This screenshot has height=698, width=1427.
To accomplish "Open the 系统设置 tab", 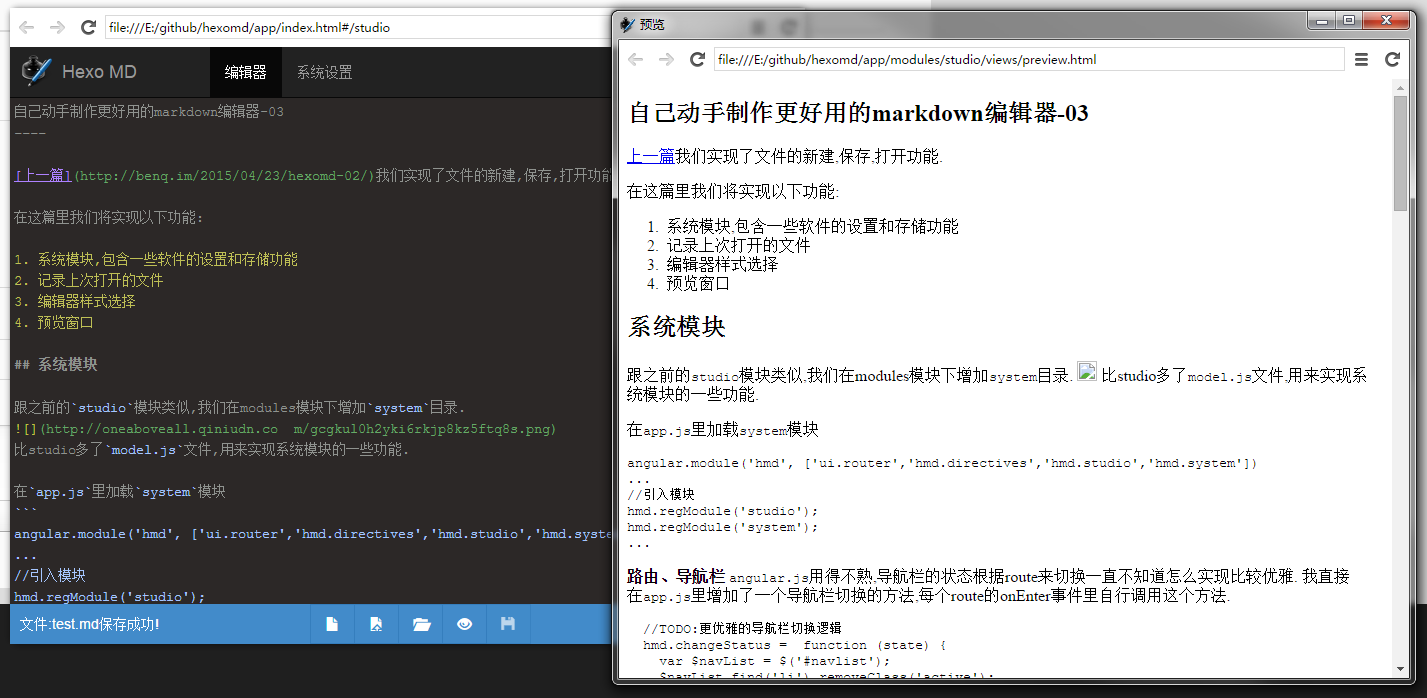I will click(325, 72).
